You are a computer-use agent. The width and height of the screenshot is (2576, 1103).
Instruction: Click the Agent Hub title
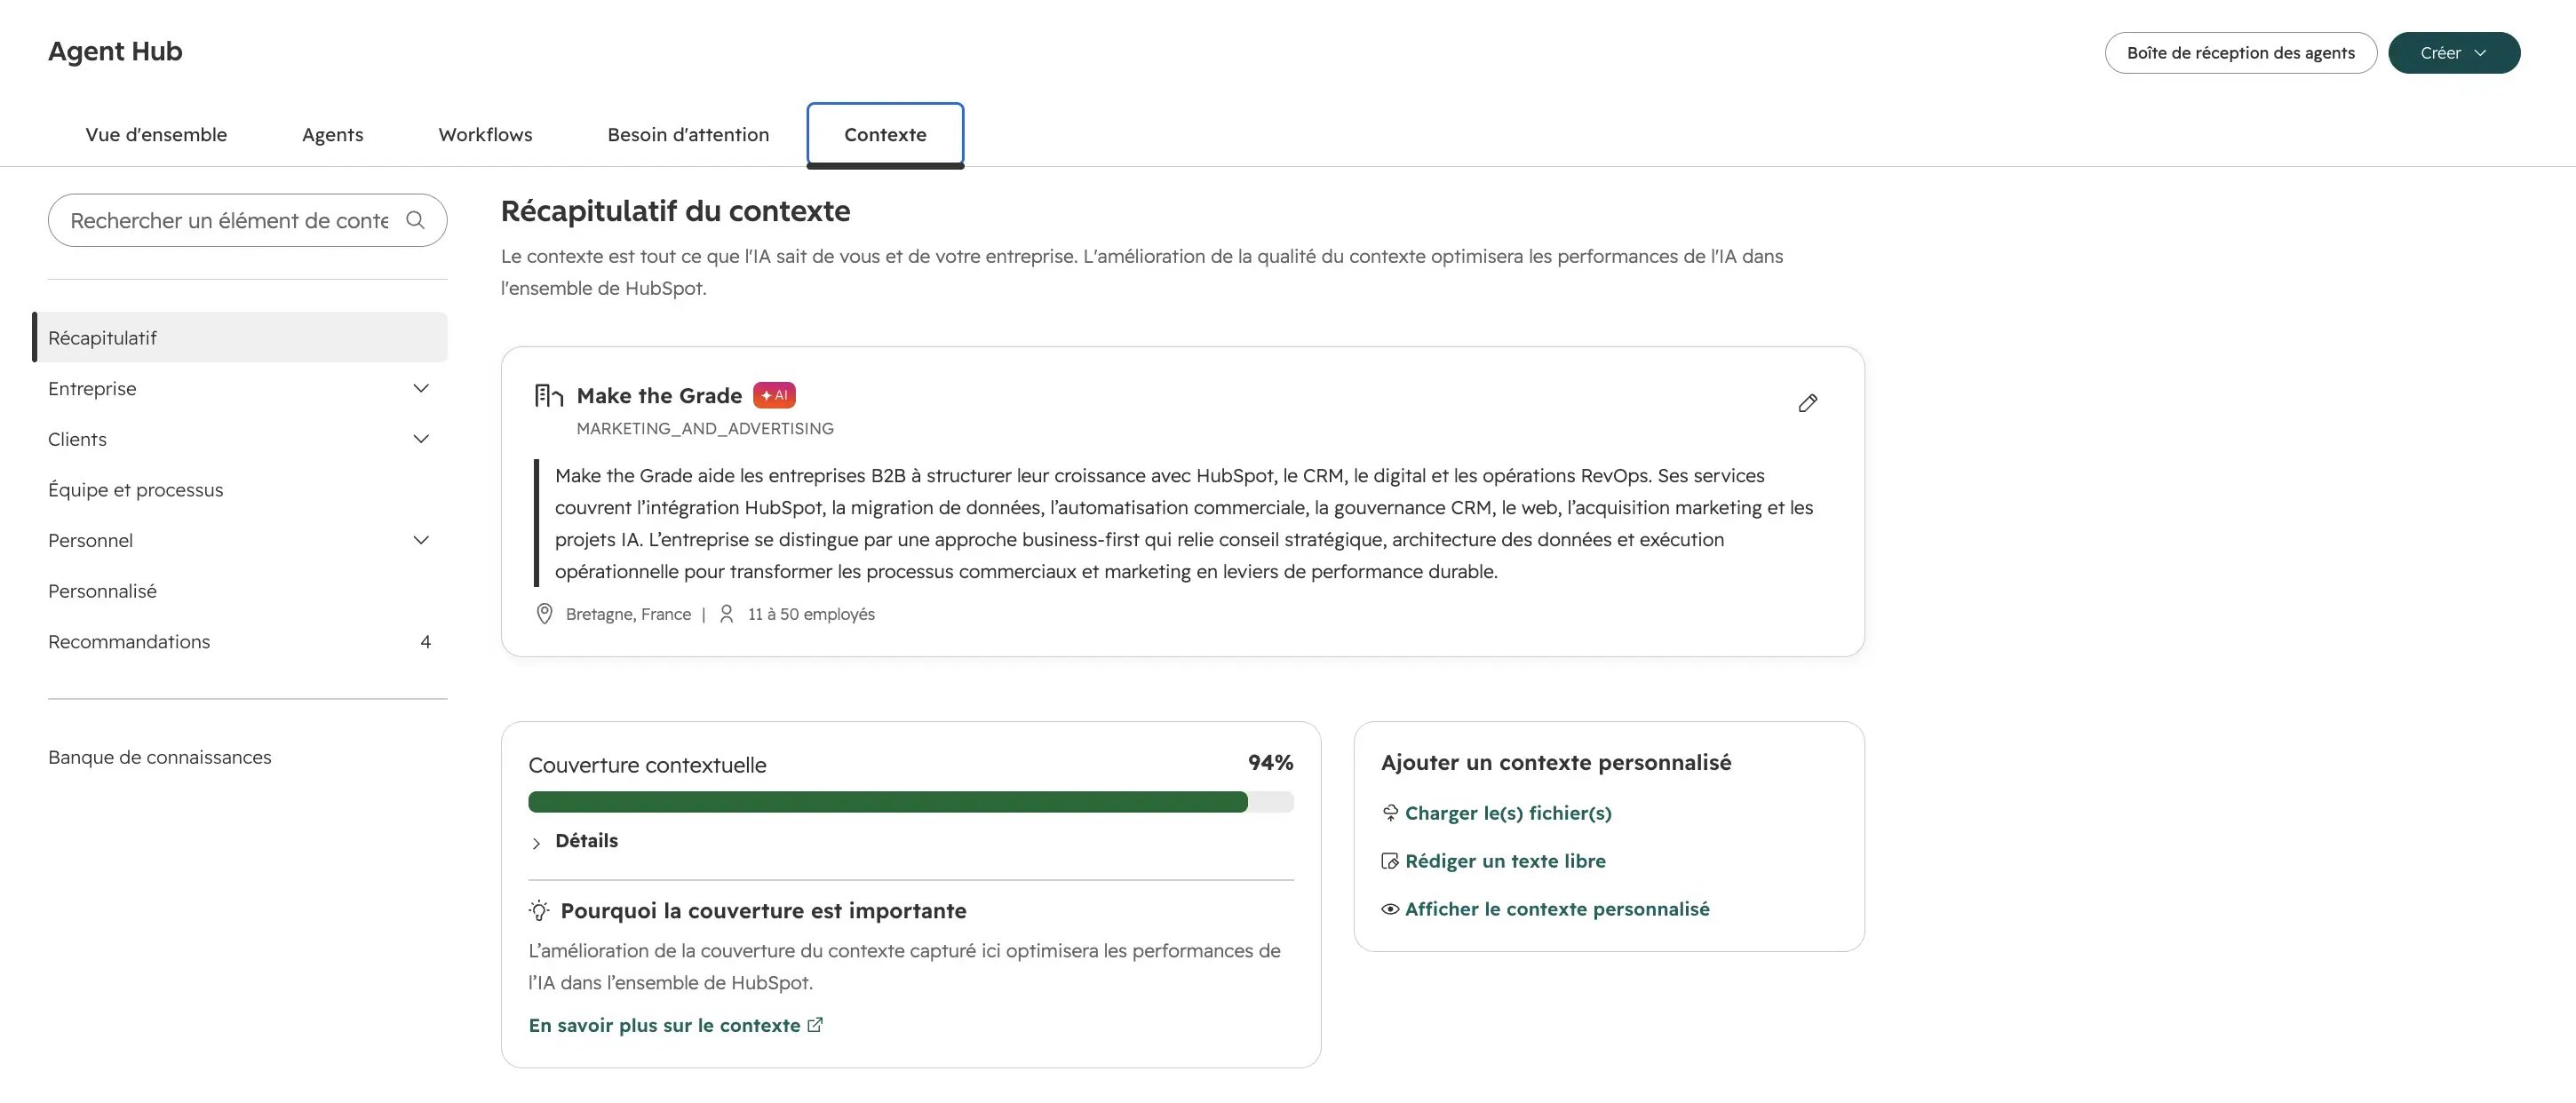click(115, 51)
